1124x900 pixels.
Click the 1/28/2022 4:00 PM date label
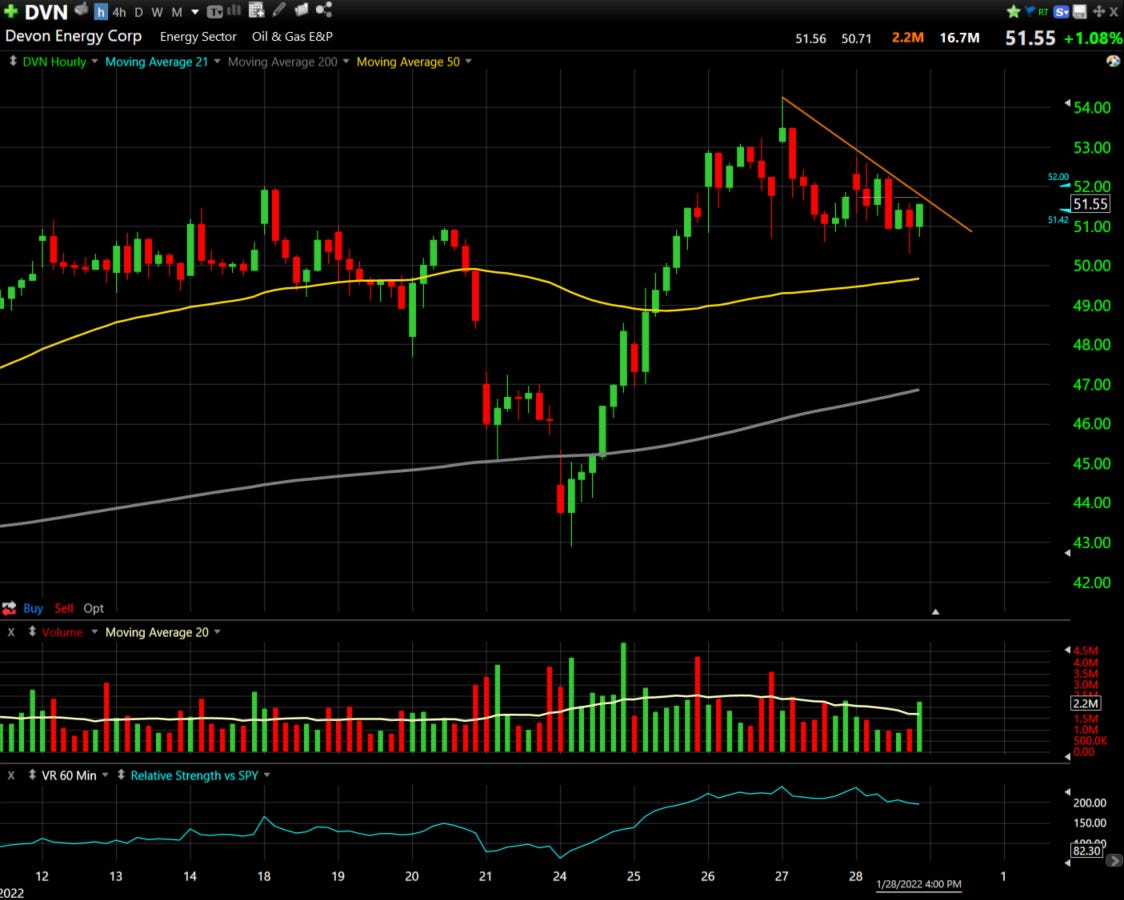click(x=919, y=884)
